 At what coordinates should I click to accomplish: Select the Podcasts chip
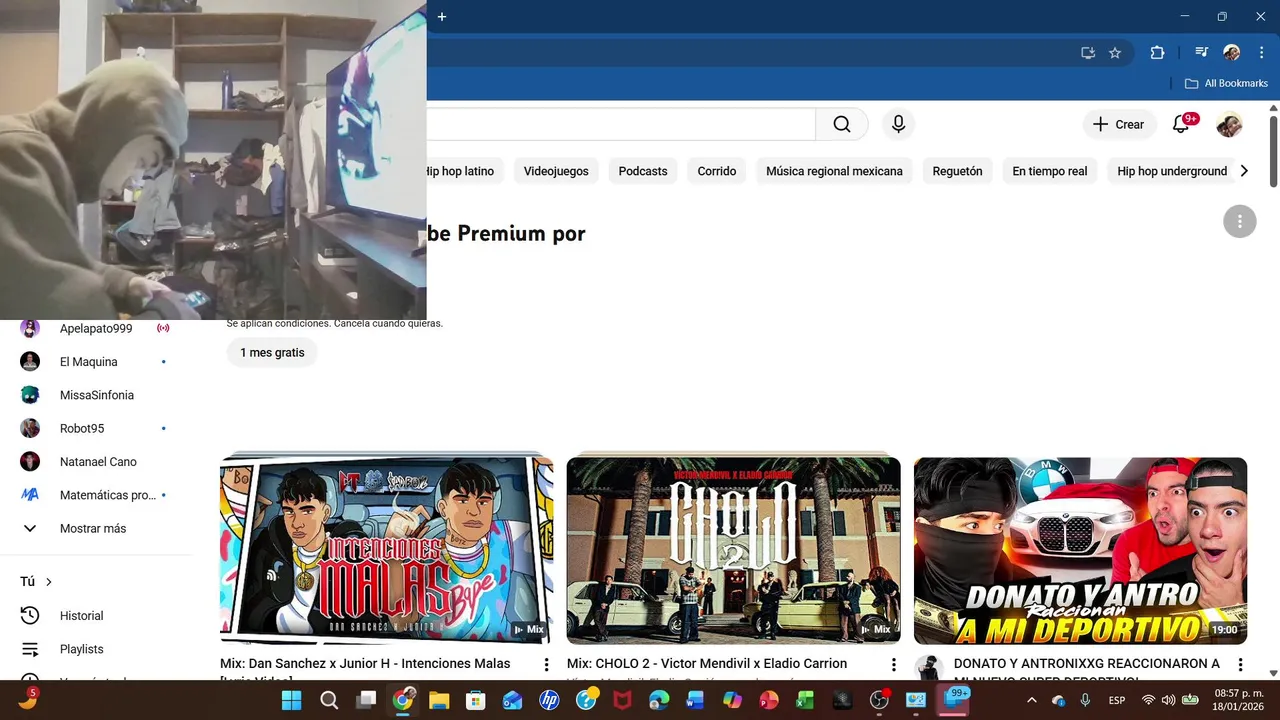click(643, 171)
